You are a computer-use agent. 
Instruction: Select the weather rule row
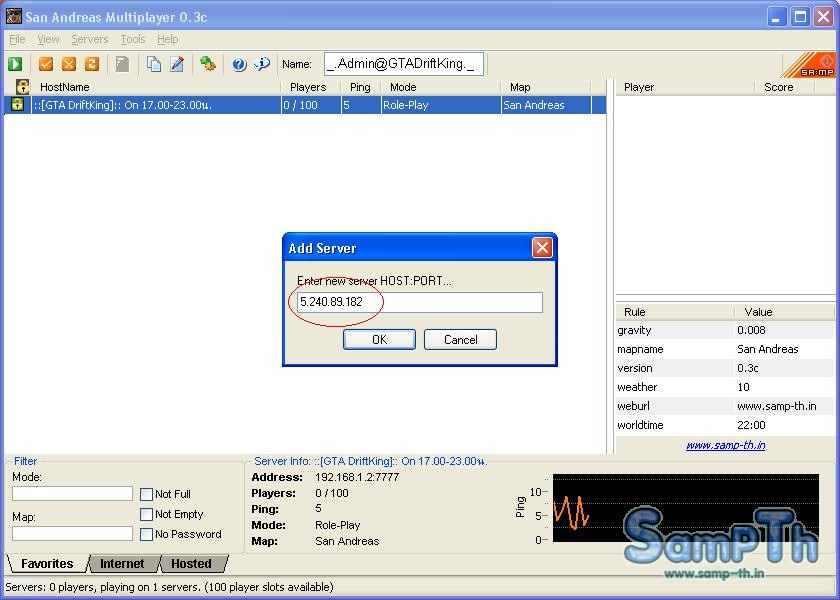click(725, 387)
